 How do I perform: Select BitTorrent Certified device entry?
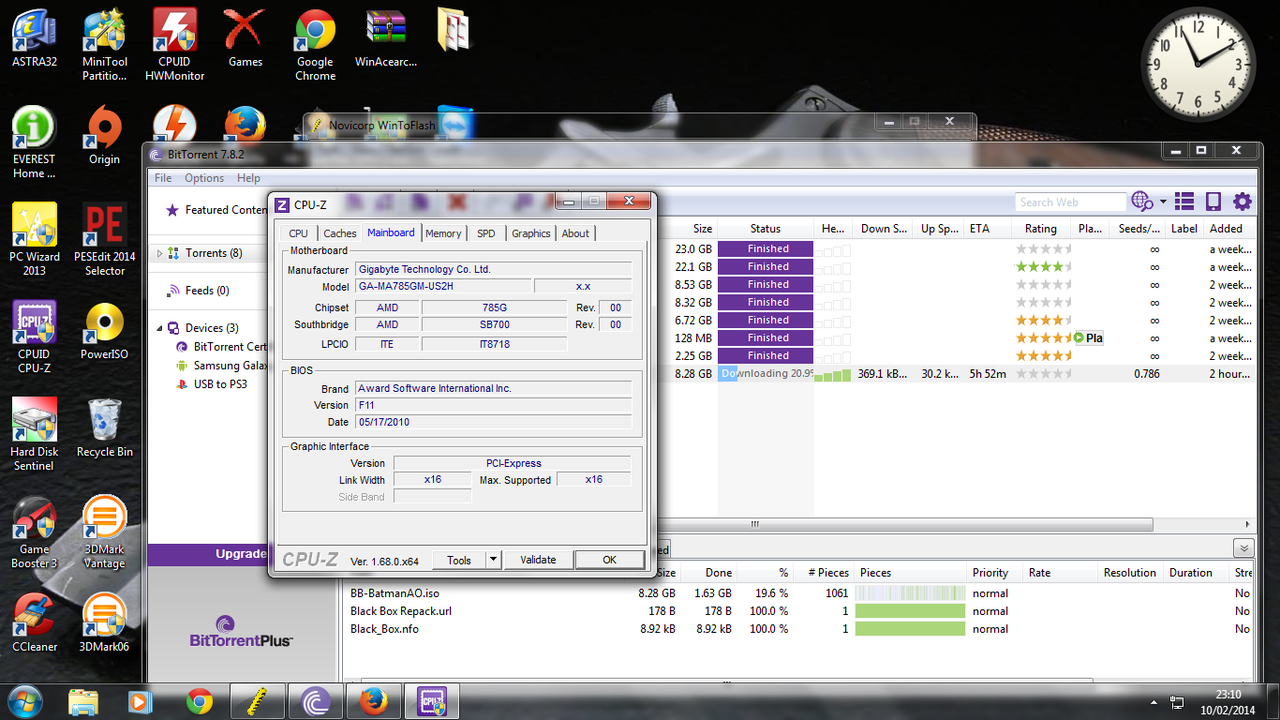click(222, 347)
